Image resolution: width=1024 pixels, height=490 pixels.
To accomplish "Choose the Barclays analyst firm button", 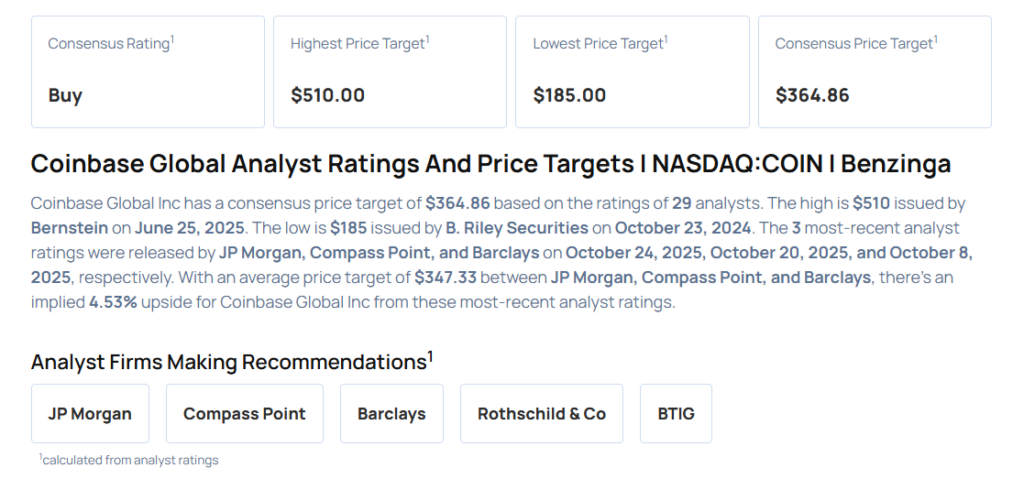I will pyautogui.click(x=391, y=413).
